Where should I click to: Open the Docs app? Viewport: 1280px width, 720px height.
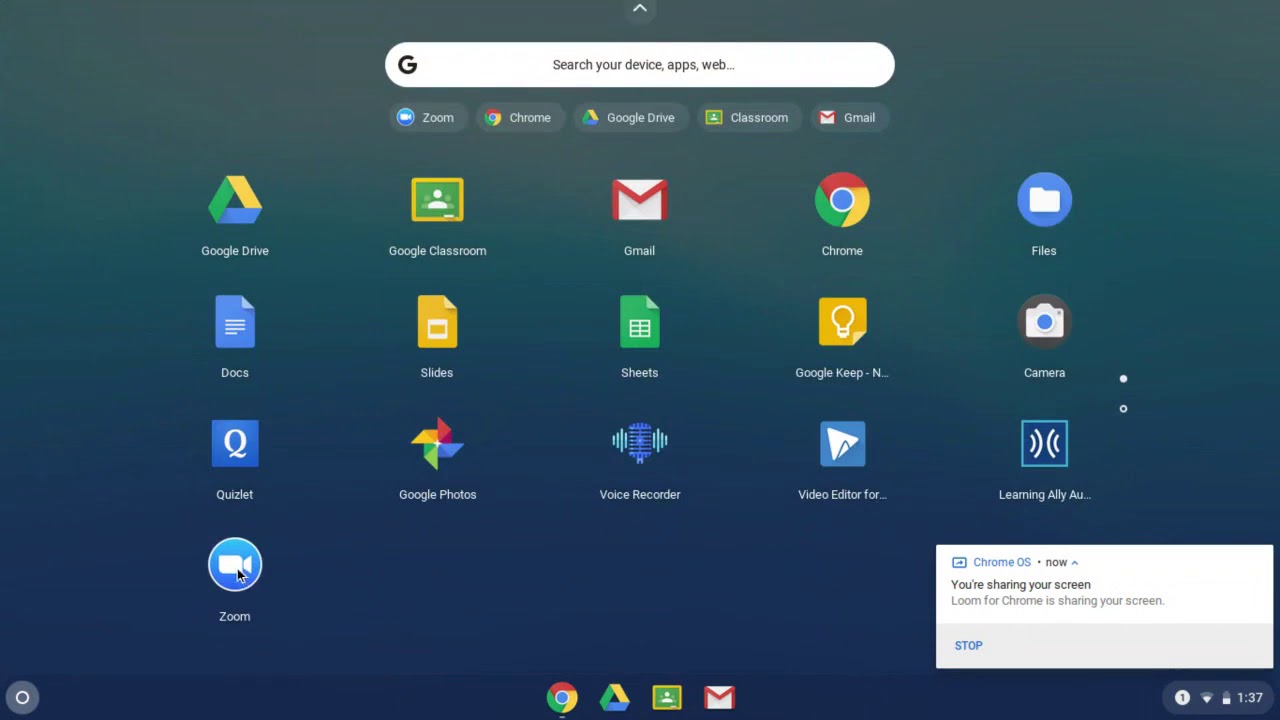[x=235, y=322]
